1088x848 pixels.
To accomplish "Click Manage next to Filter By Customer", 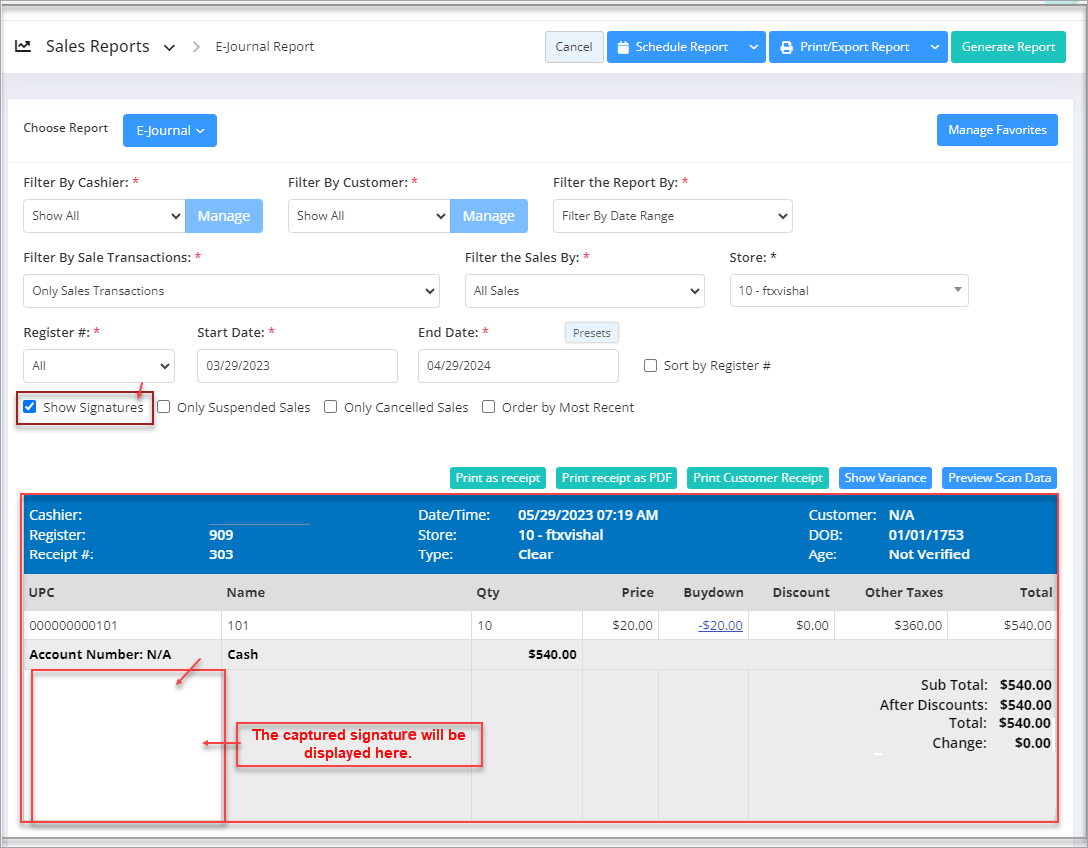I will click(x=489, y=216).
